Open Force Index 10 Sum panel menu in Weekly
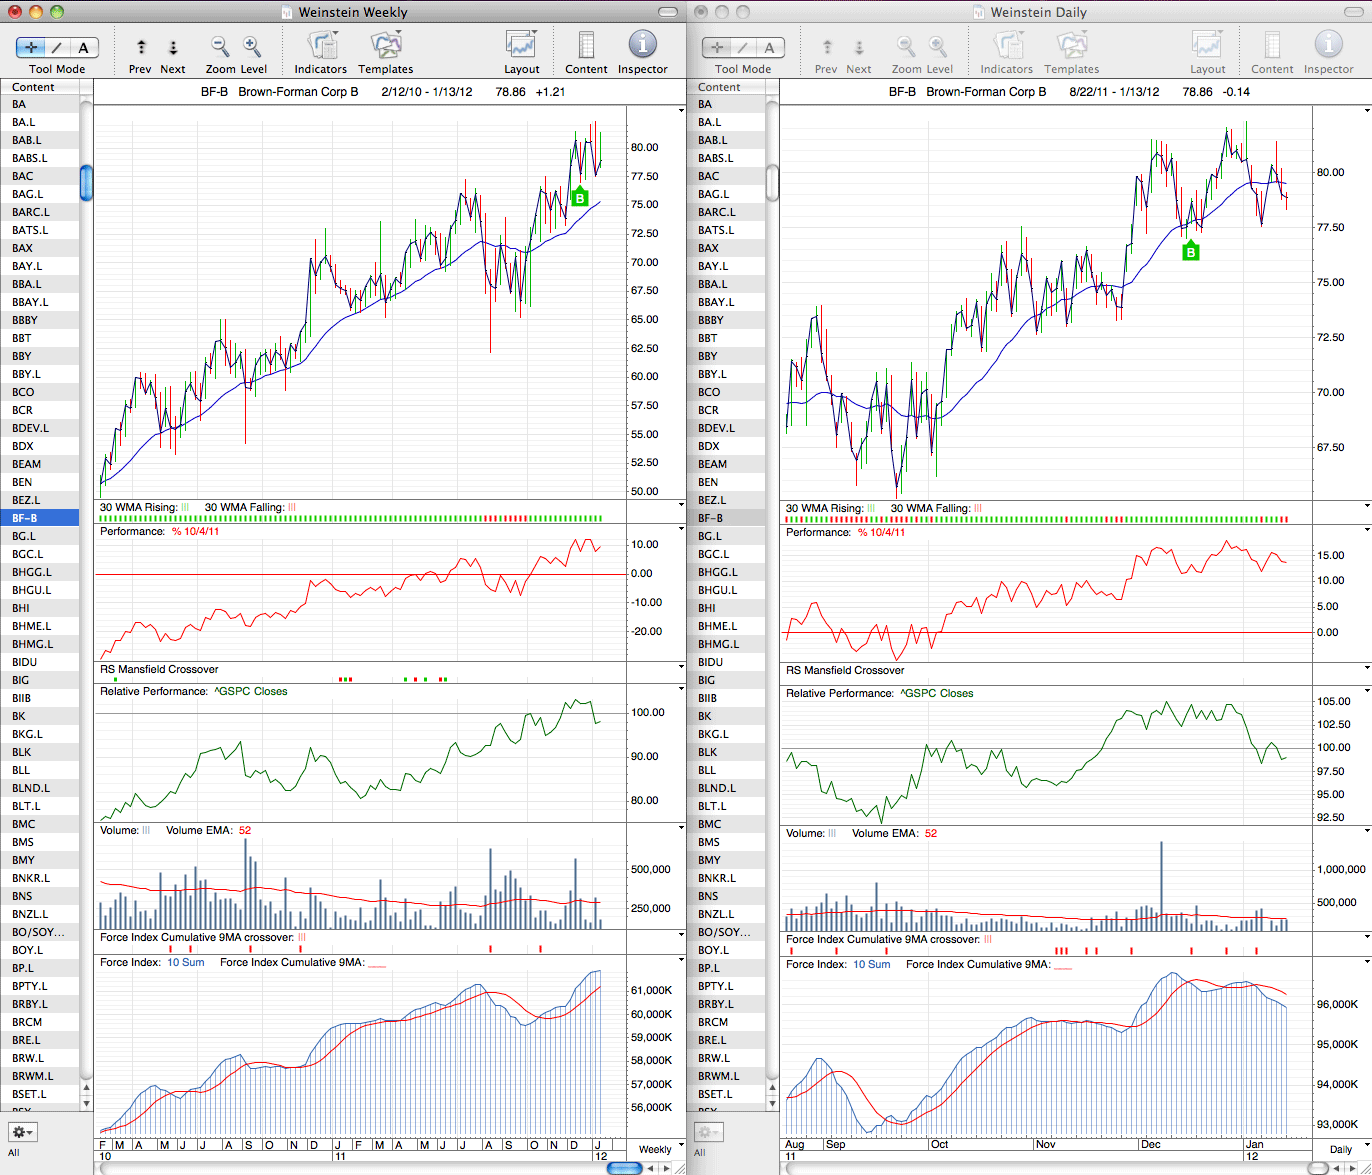The width and height of the screenshot is (1372, 1175). coord(681,961)
